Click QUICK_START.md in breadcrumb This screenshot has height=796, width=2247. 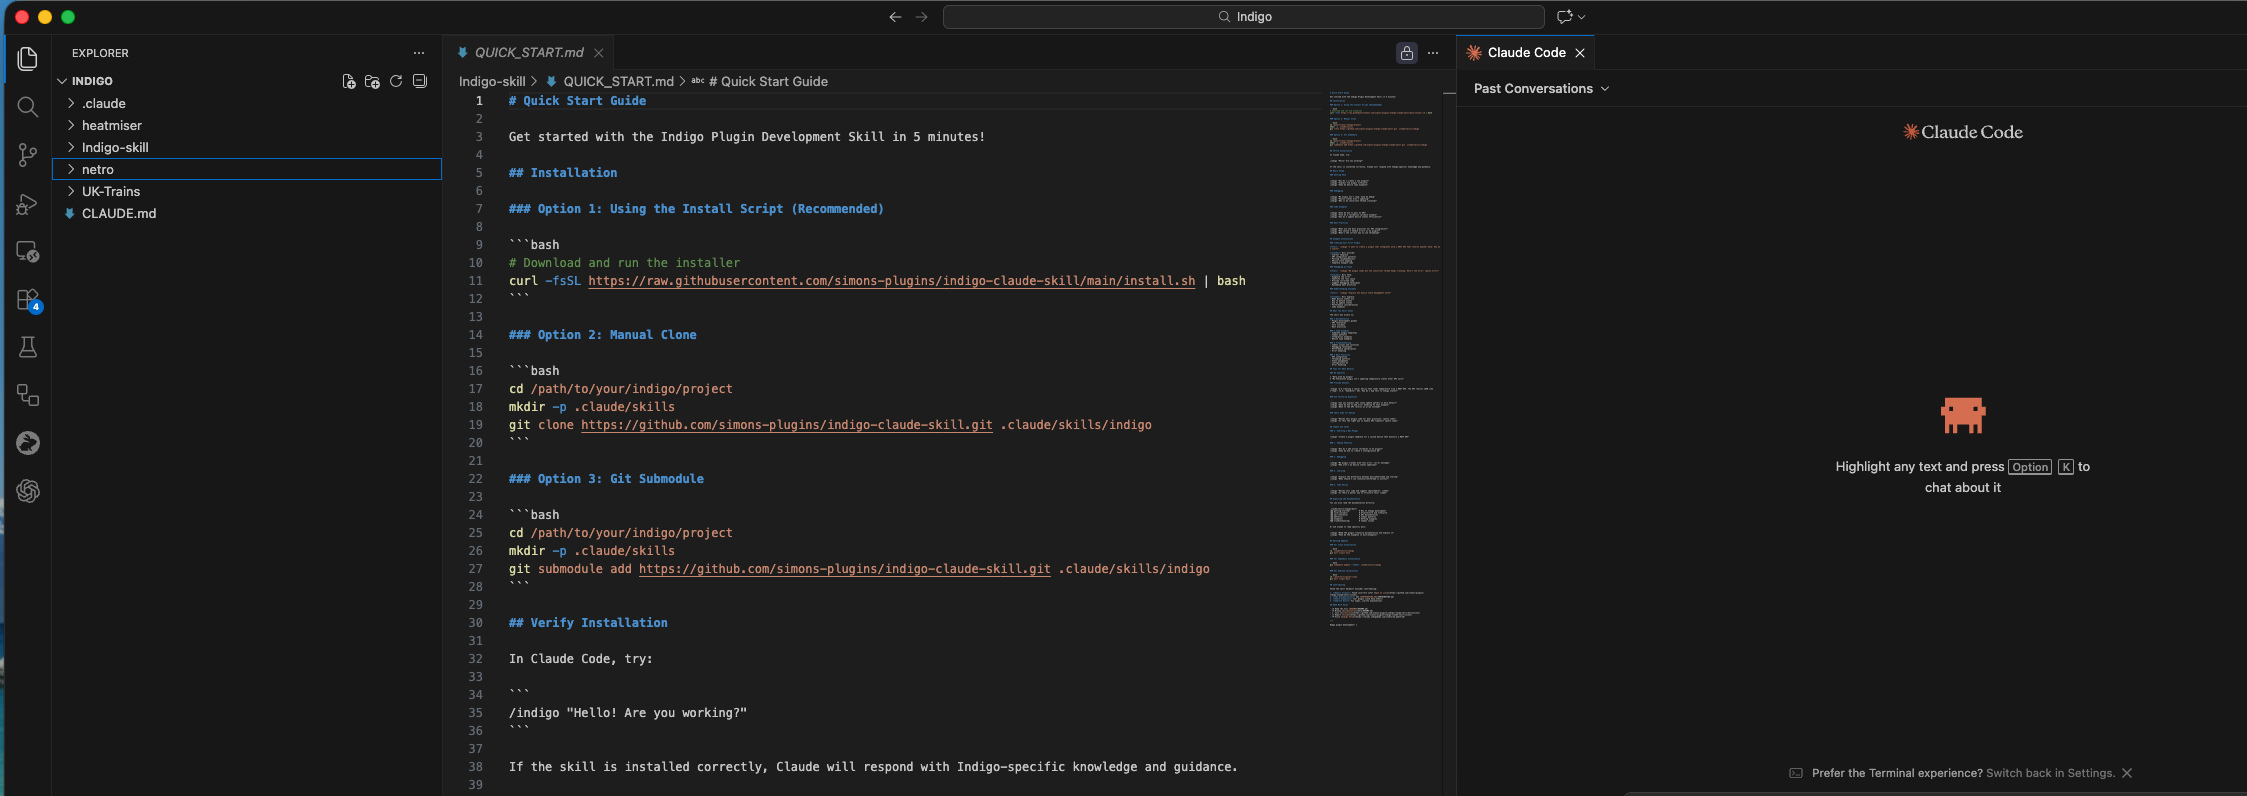[x=618, y=81]
